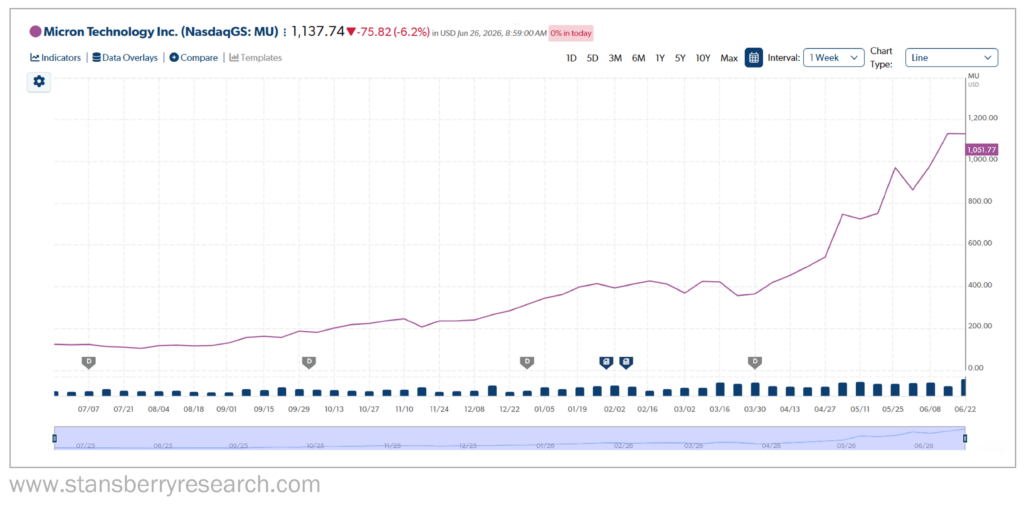Open the Indicators menu
This screenshot has width=1024, height=506.
coord(56,57)
